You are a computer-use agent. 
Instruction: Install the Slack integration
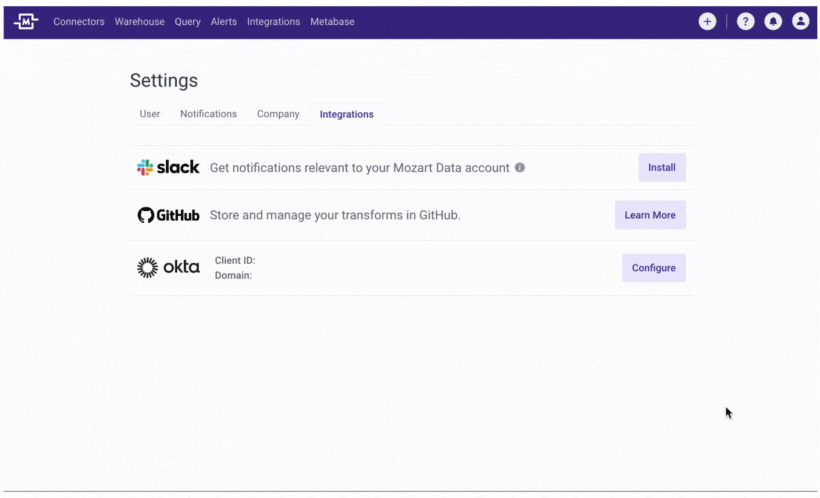point(662,167)
